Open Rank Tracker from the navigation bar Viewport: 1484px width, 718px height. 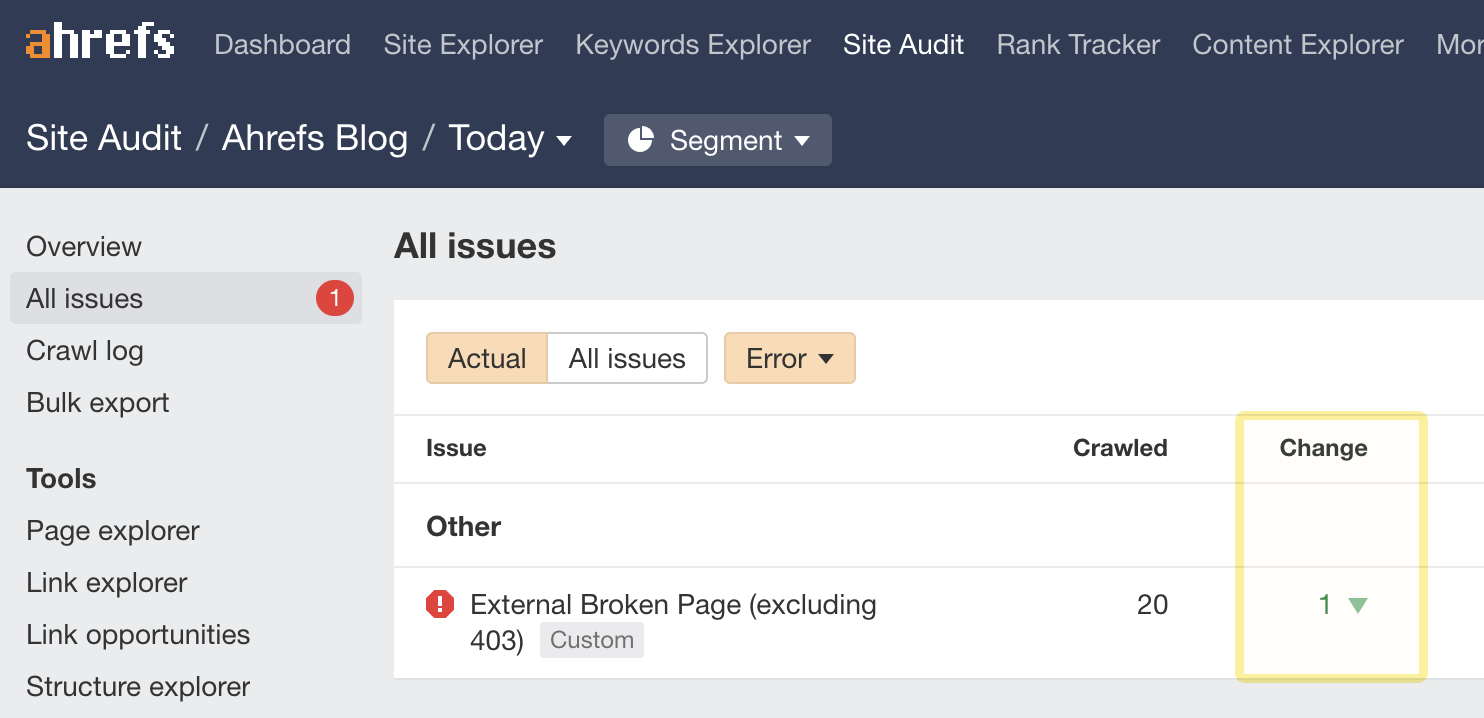click(x=1077, y=44)
